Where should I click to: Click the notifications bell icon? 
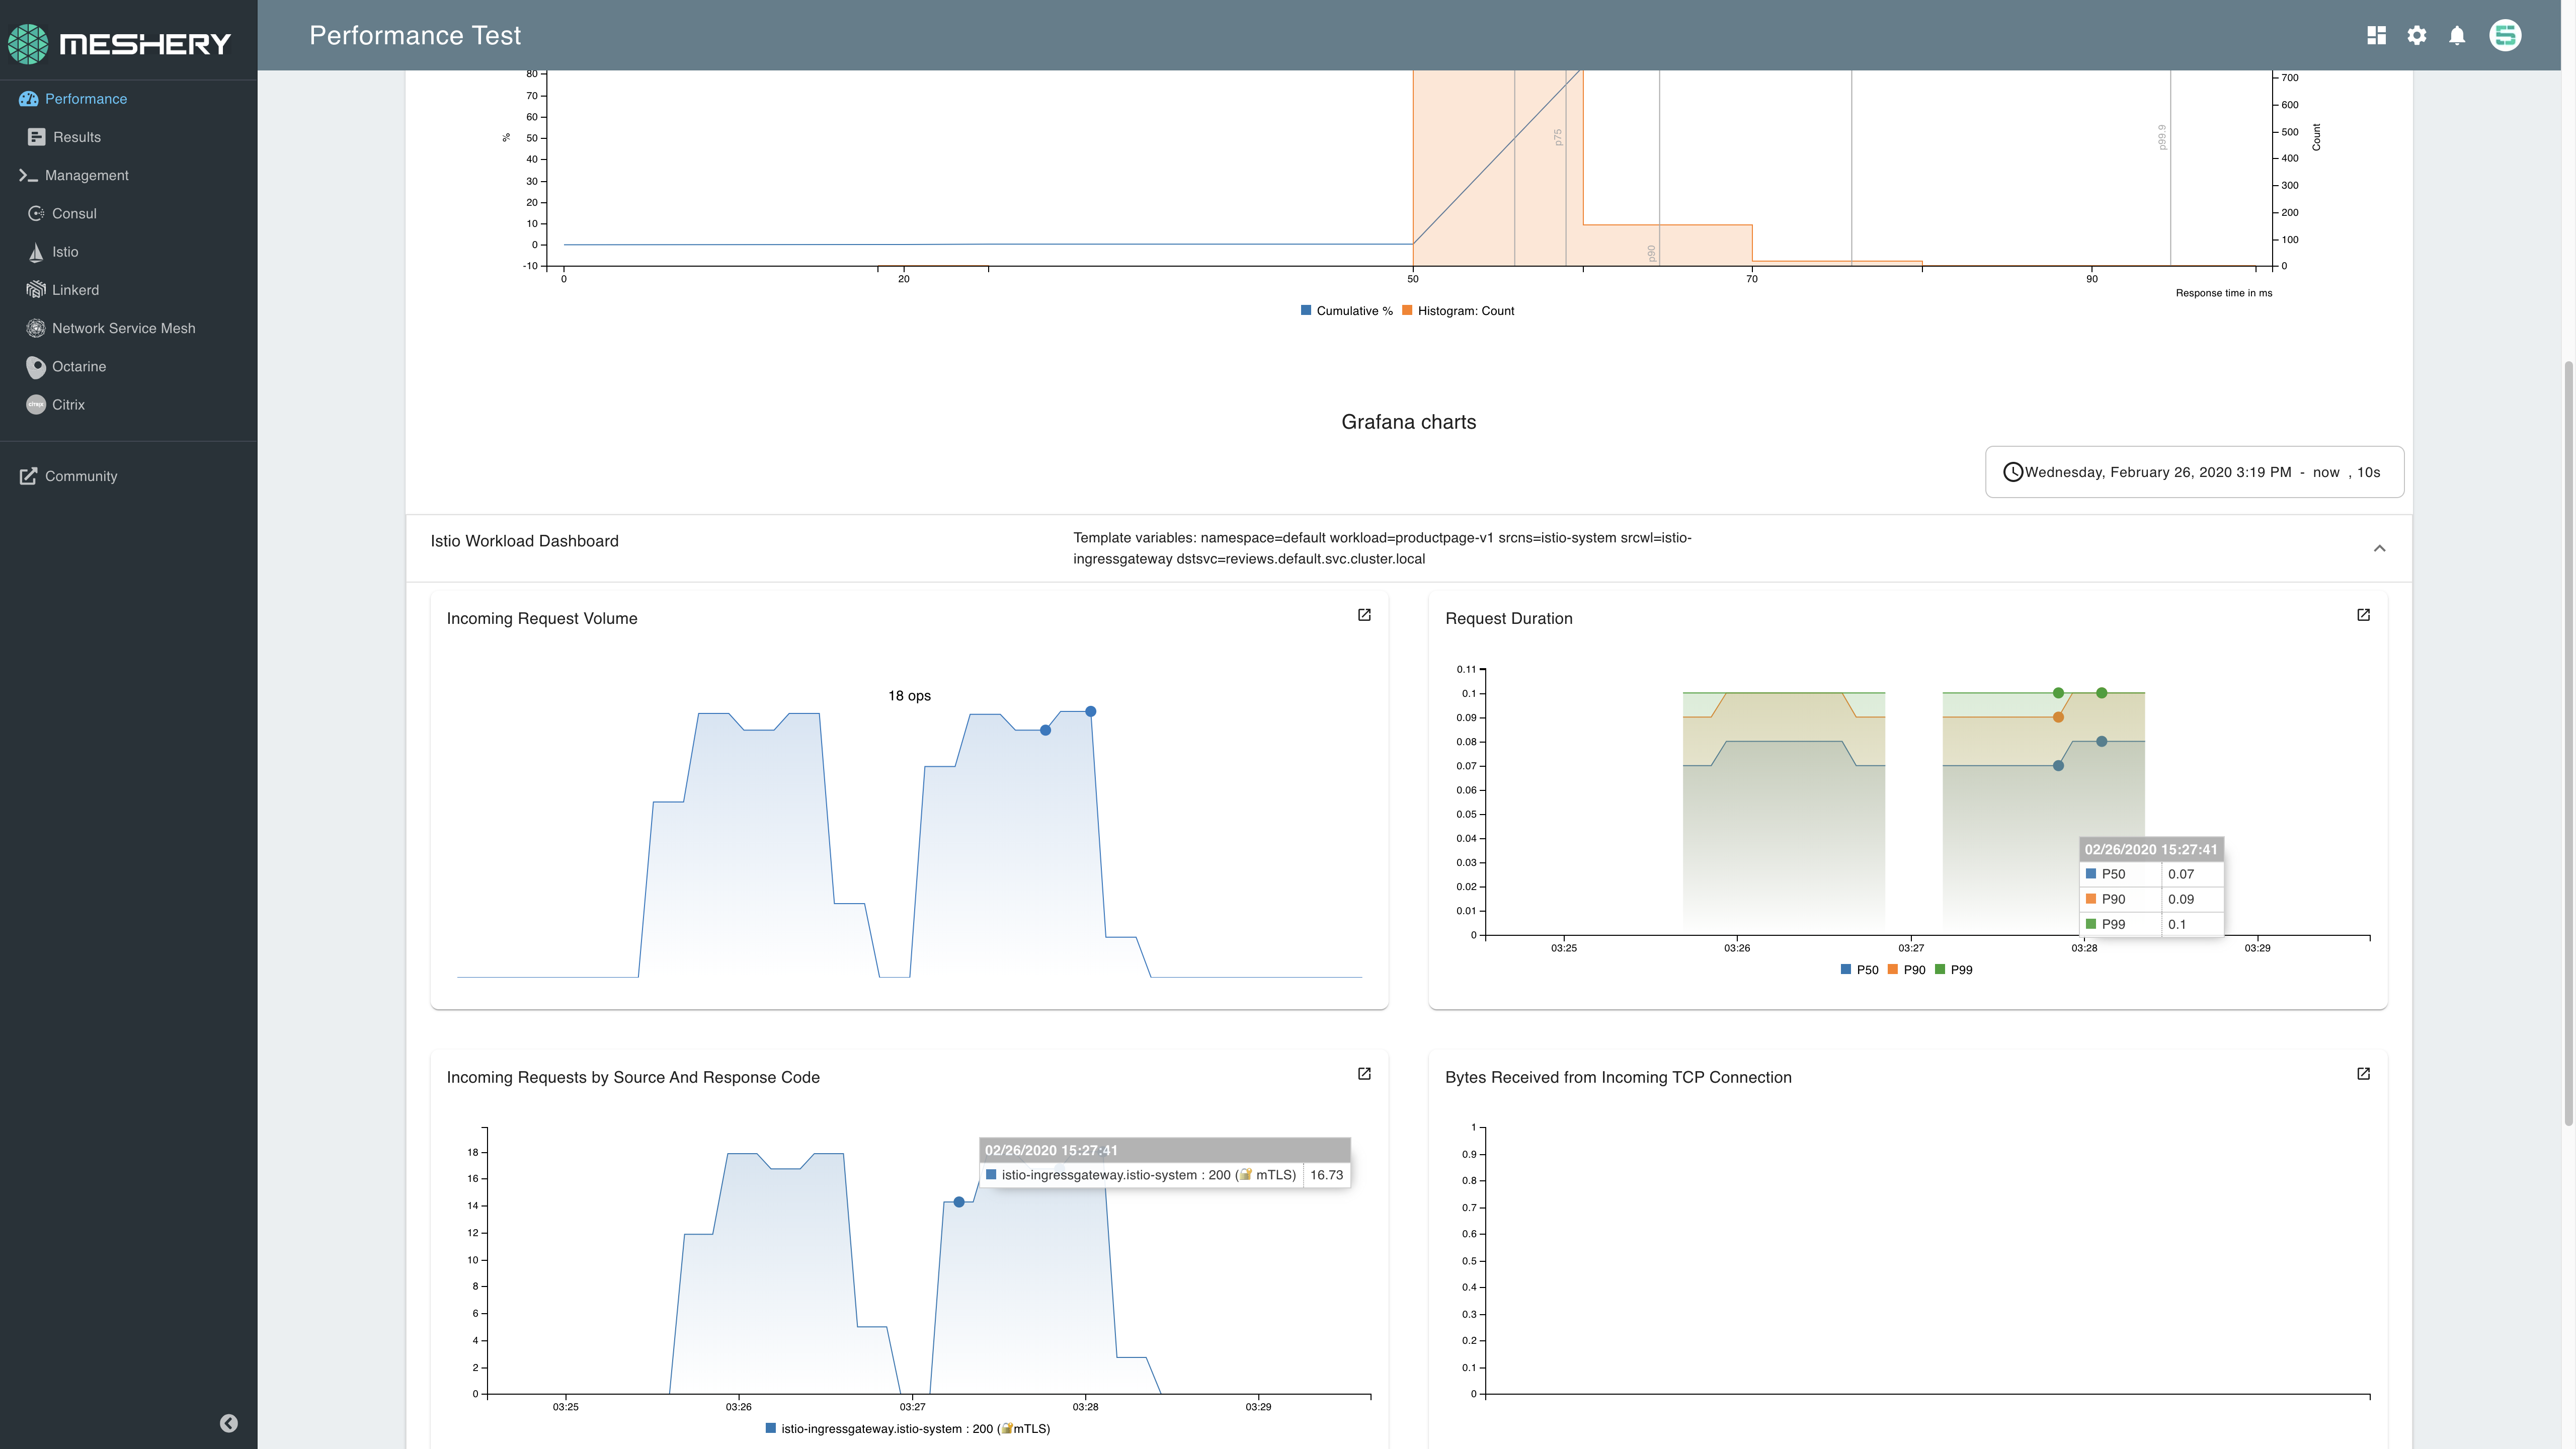coord(2456,36)
